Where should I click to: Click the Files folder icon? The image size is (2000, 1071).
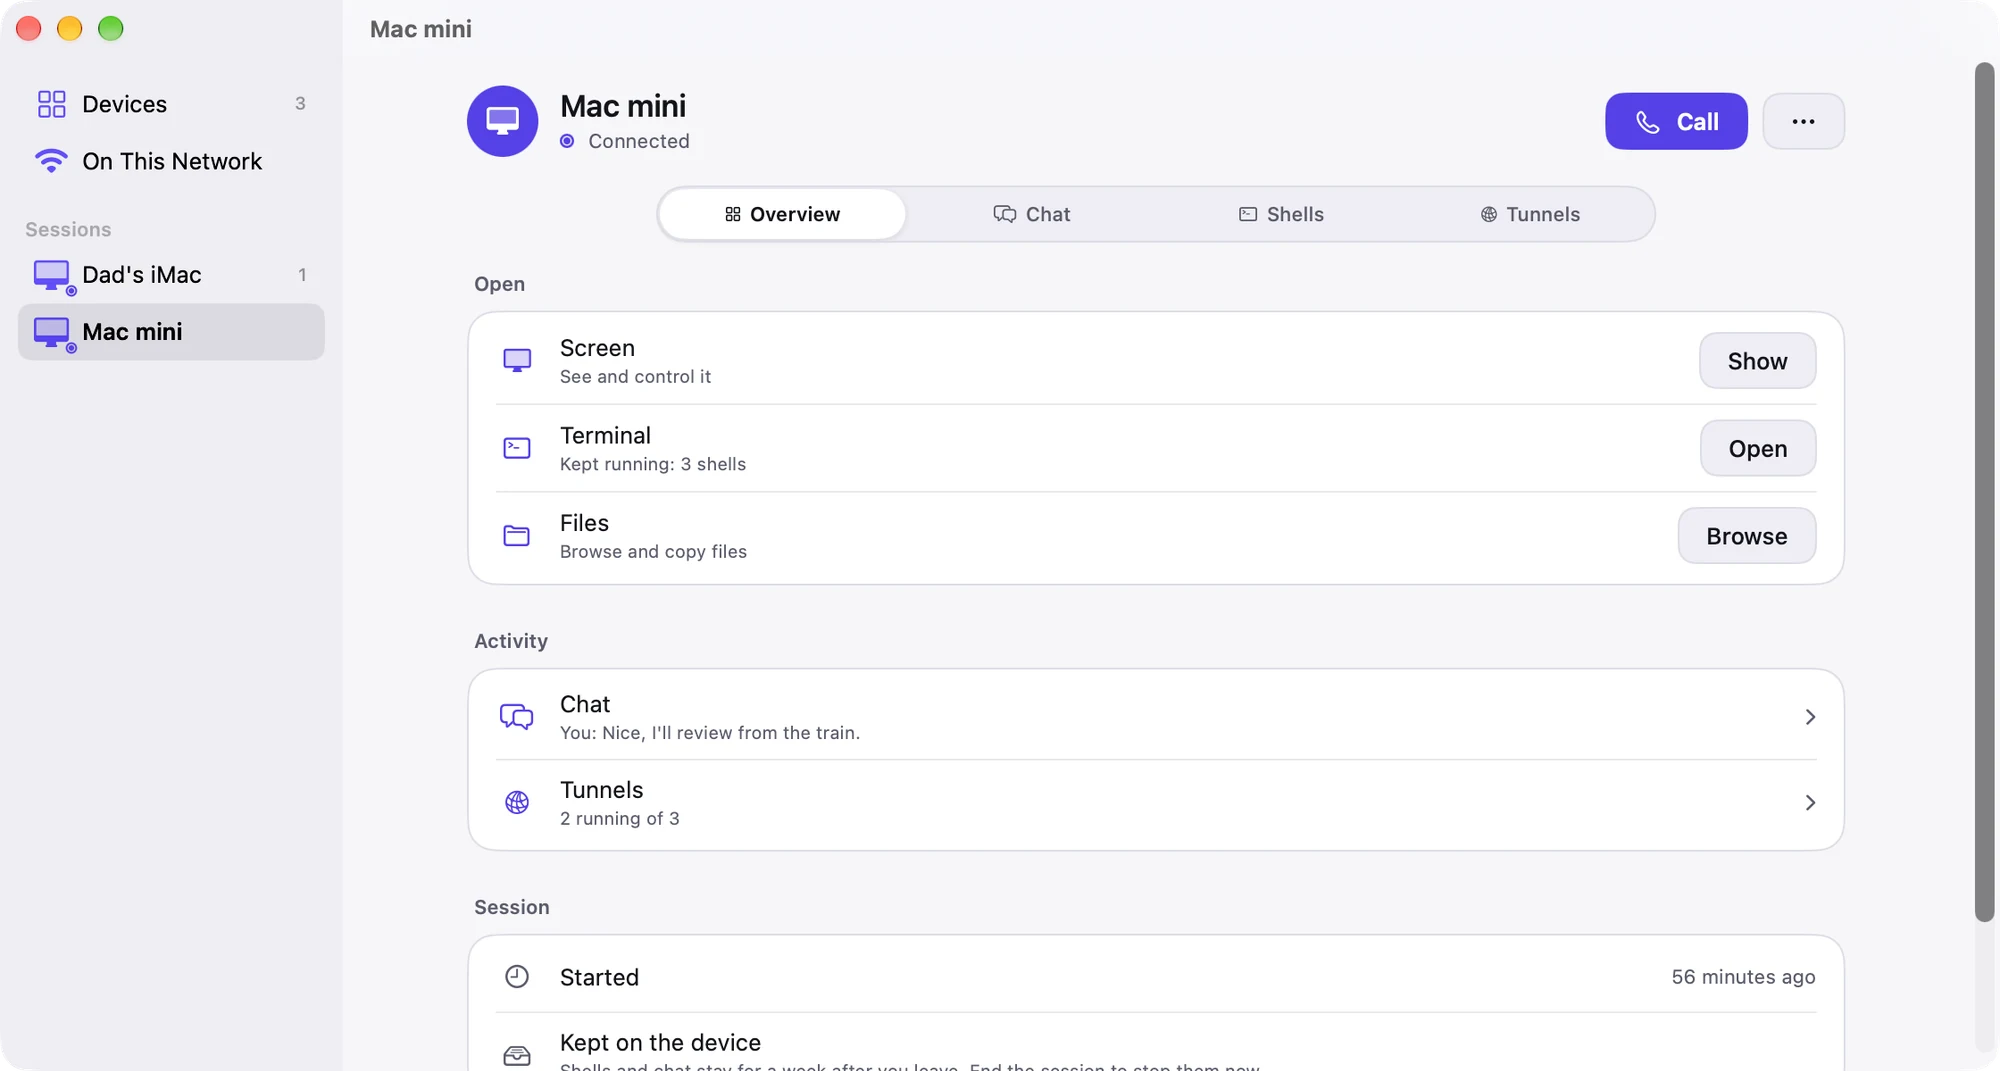click(x=517, y=536)
